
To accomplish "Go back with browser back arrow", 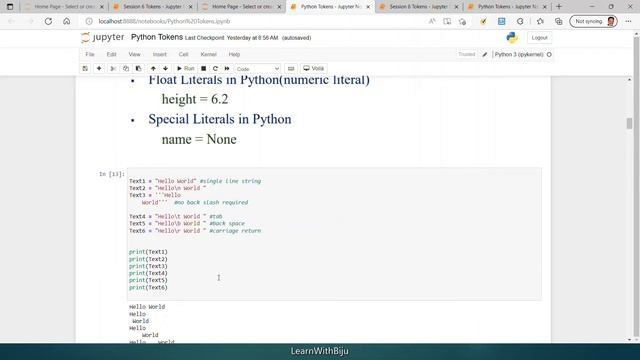I will tap(11, 21).
